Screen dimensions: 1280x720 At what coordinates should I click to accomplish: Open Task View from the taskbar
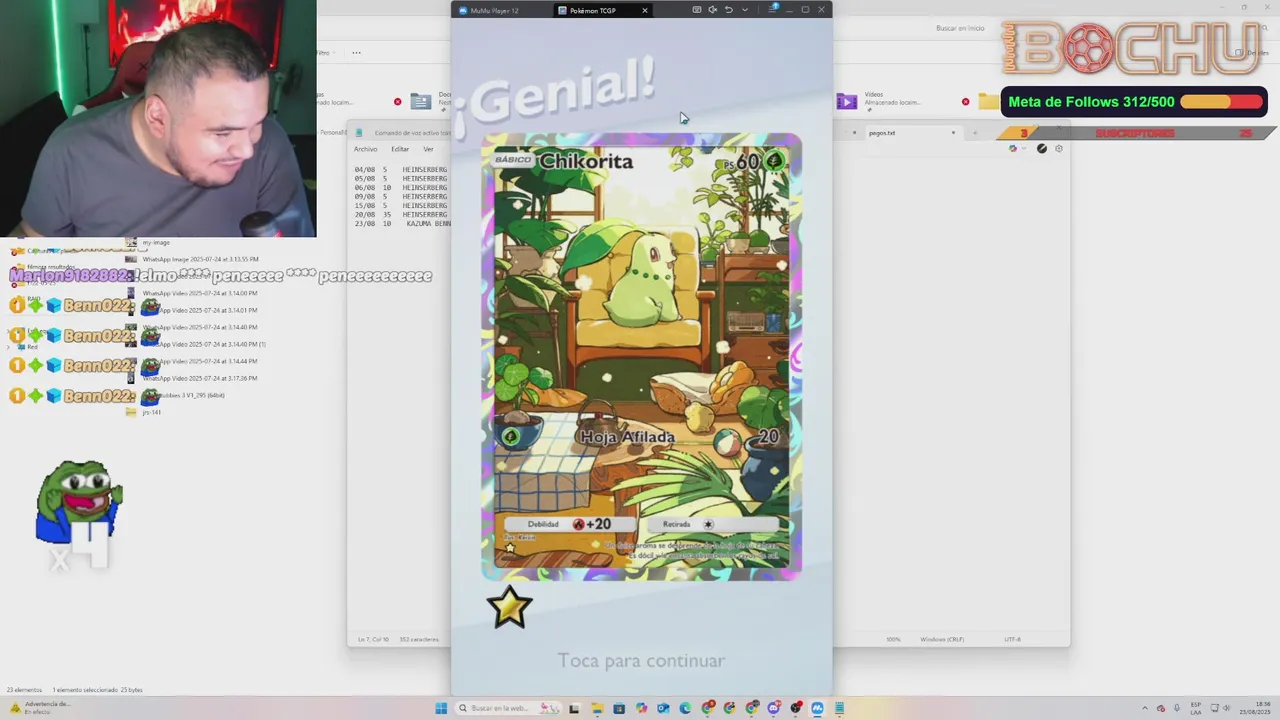click(574, 709)
